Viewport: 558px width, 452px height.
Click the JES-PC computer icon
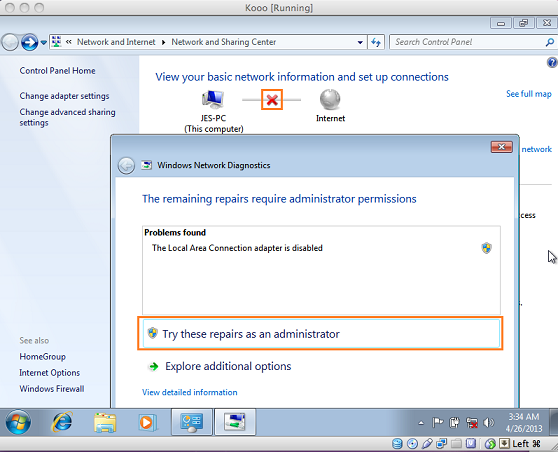click(x=213, y=99)
